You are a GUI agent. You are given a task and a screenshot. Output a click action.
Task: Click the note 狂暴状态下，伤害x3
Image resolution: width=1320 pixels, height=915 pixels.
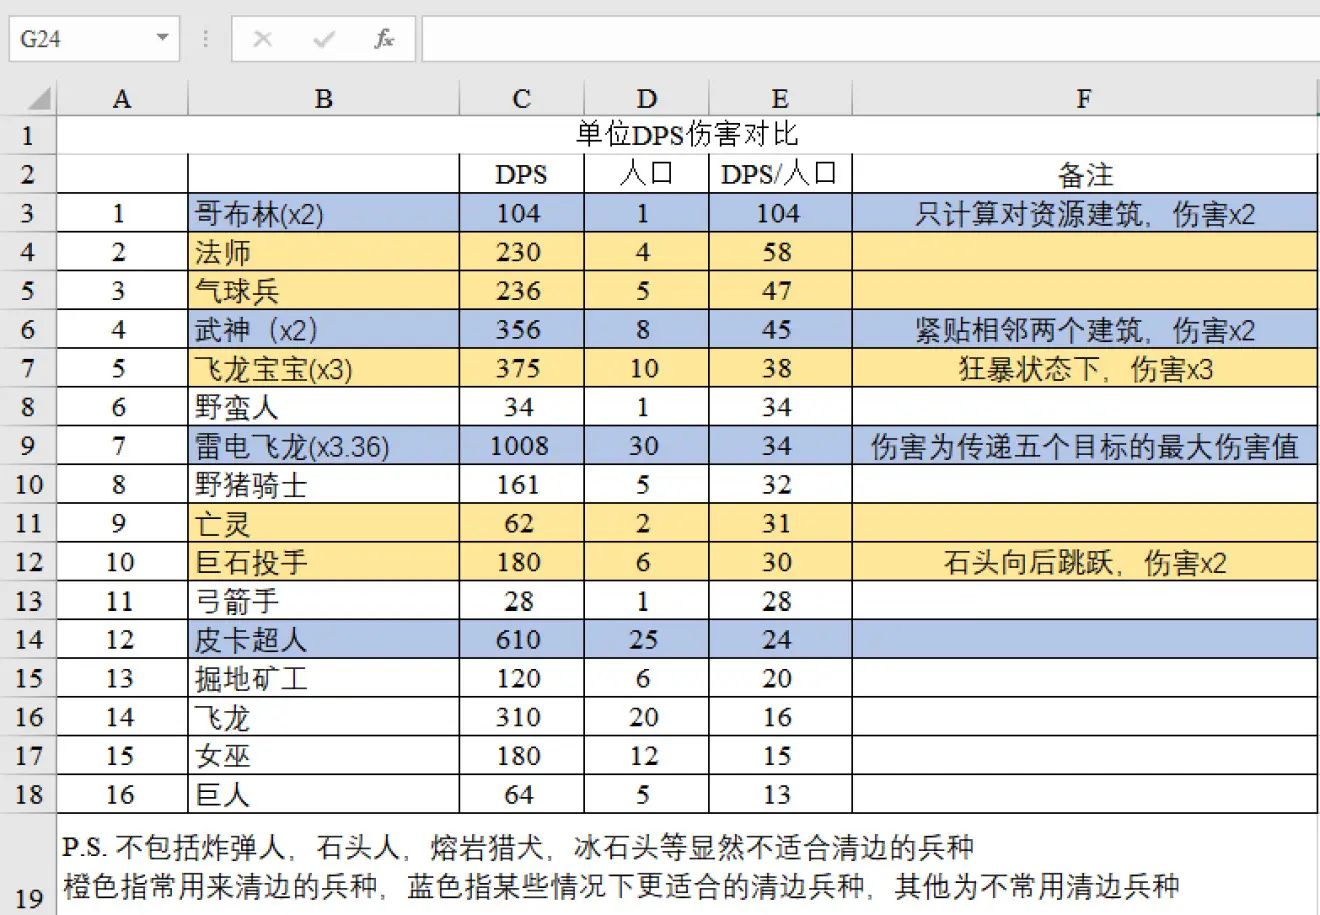[x=1085, y=369]
